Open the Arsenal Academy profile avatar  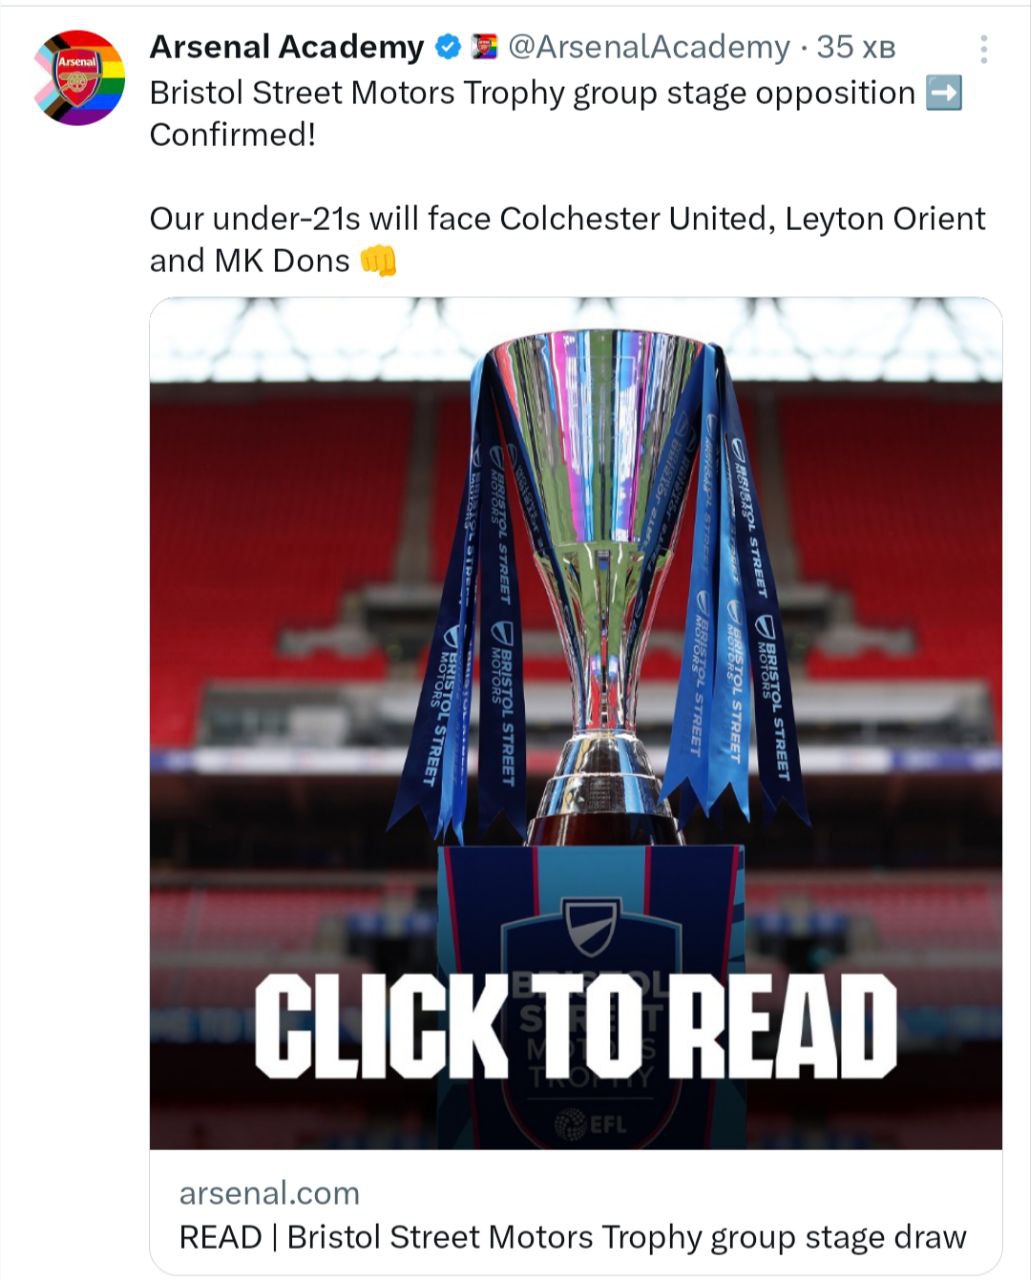pos(79,78)
